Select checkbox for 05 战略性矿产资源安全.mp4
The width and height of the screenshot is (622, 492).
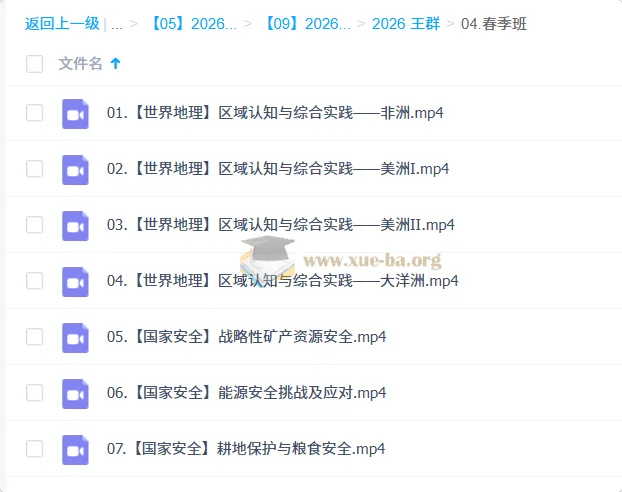pyautogui.click(x=35, y=336)
